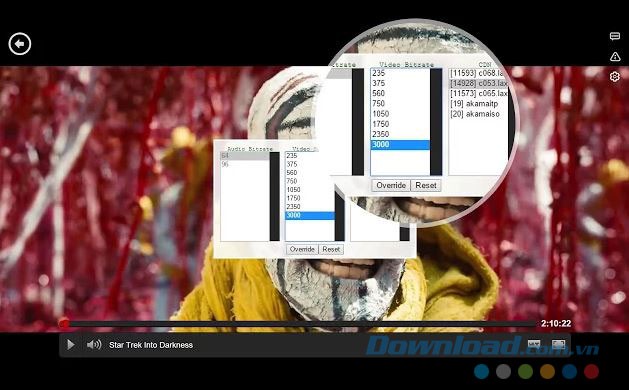This screenshot has height=390, width=629.
Task: Open the warning triangle report icon
Action: 615,57
